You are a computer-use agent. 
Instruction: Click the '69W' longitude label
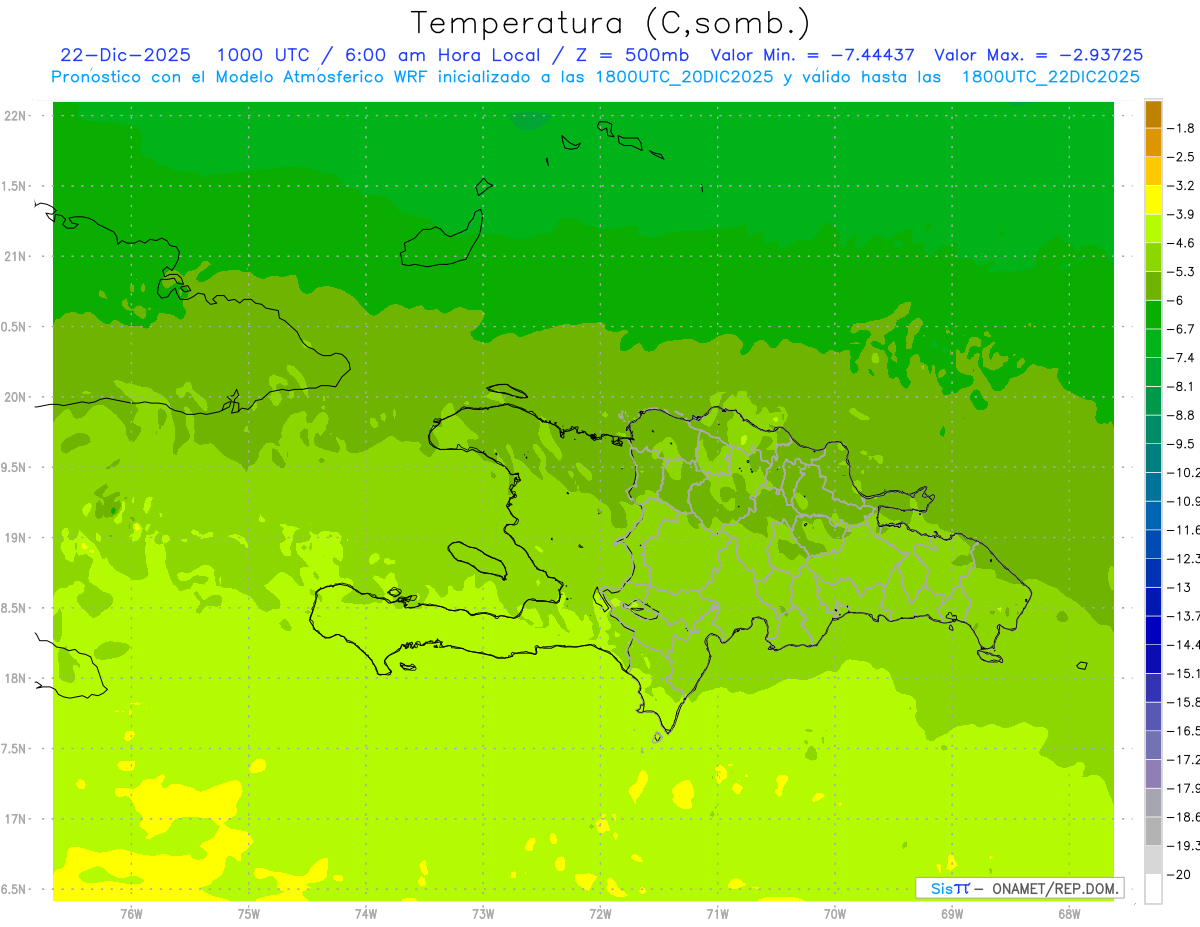[x=952, y=913]
